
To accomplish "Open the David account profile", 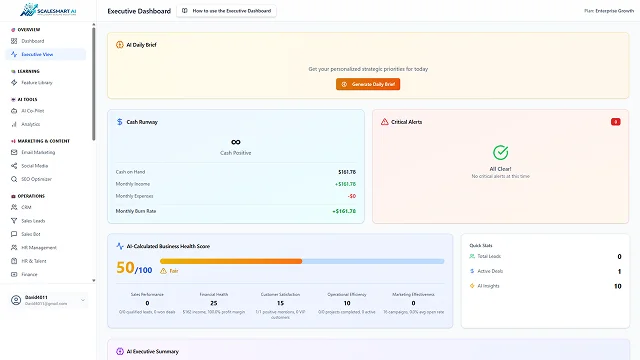I will (x=48, y=300).
